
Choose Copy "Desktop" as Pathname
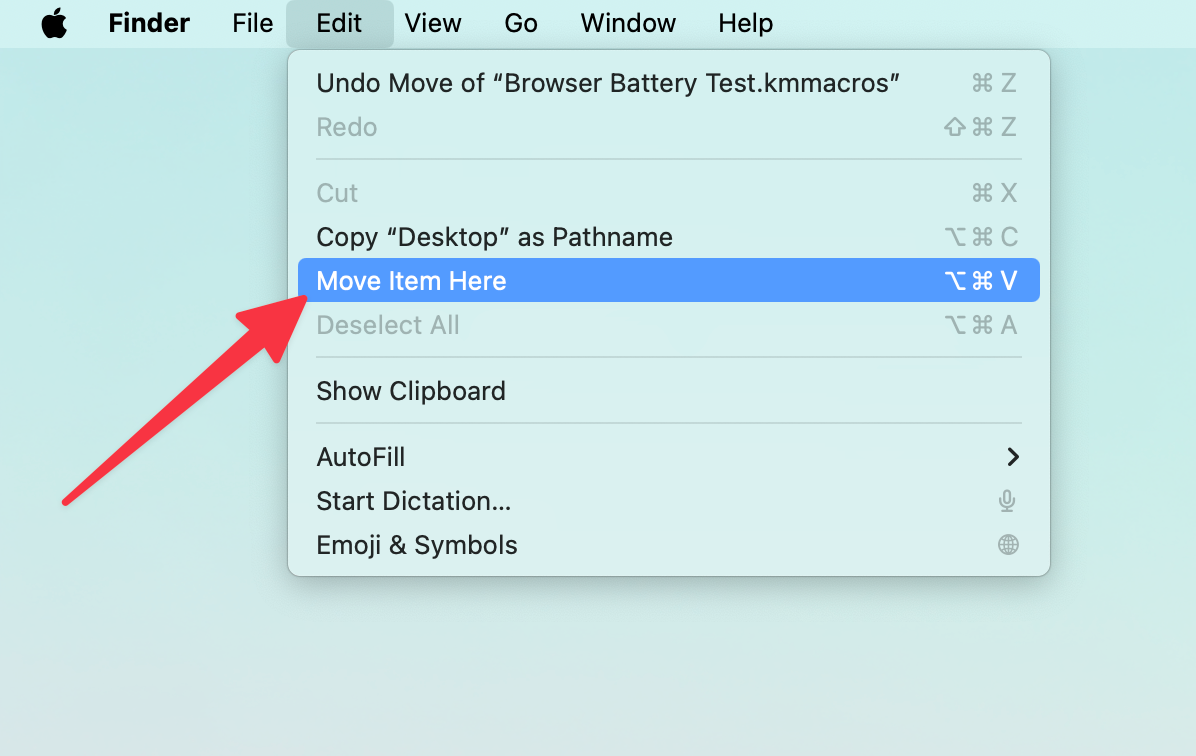pos(494,237)
